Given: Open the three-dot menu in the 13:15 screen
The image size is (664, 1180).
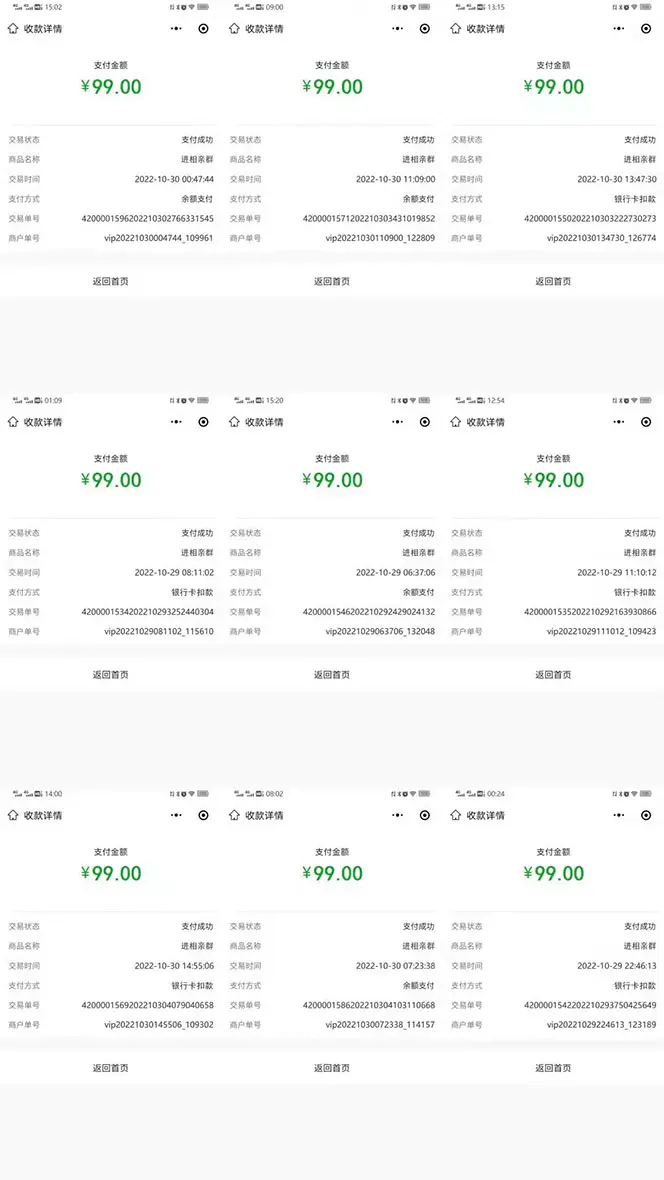Looking at the screenshot, I should coord(619,29).
